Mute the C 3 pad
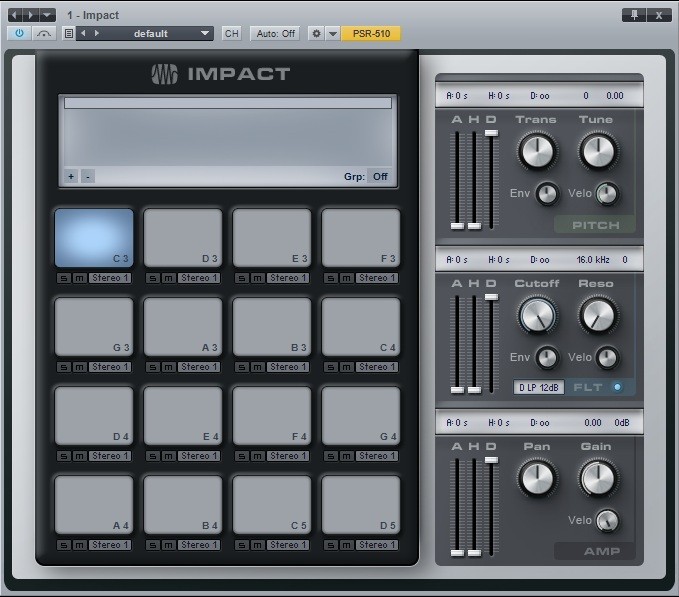Screen dimensions: 679x597 point(79,278)
